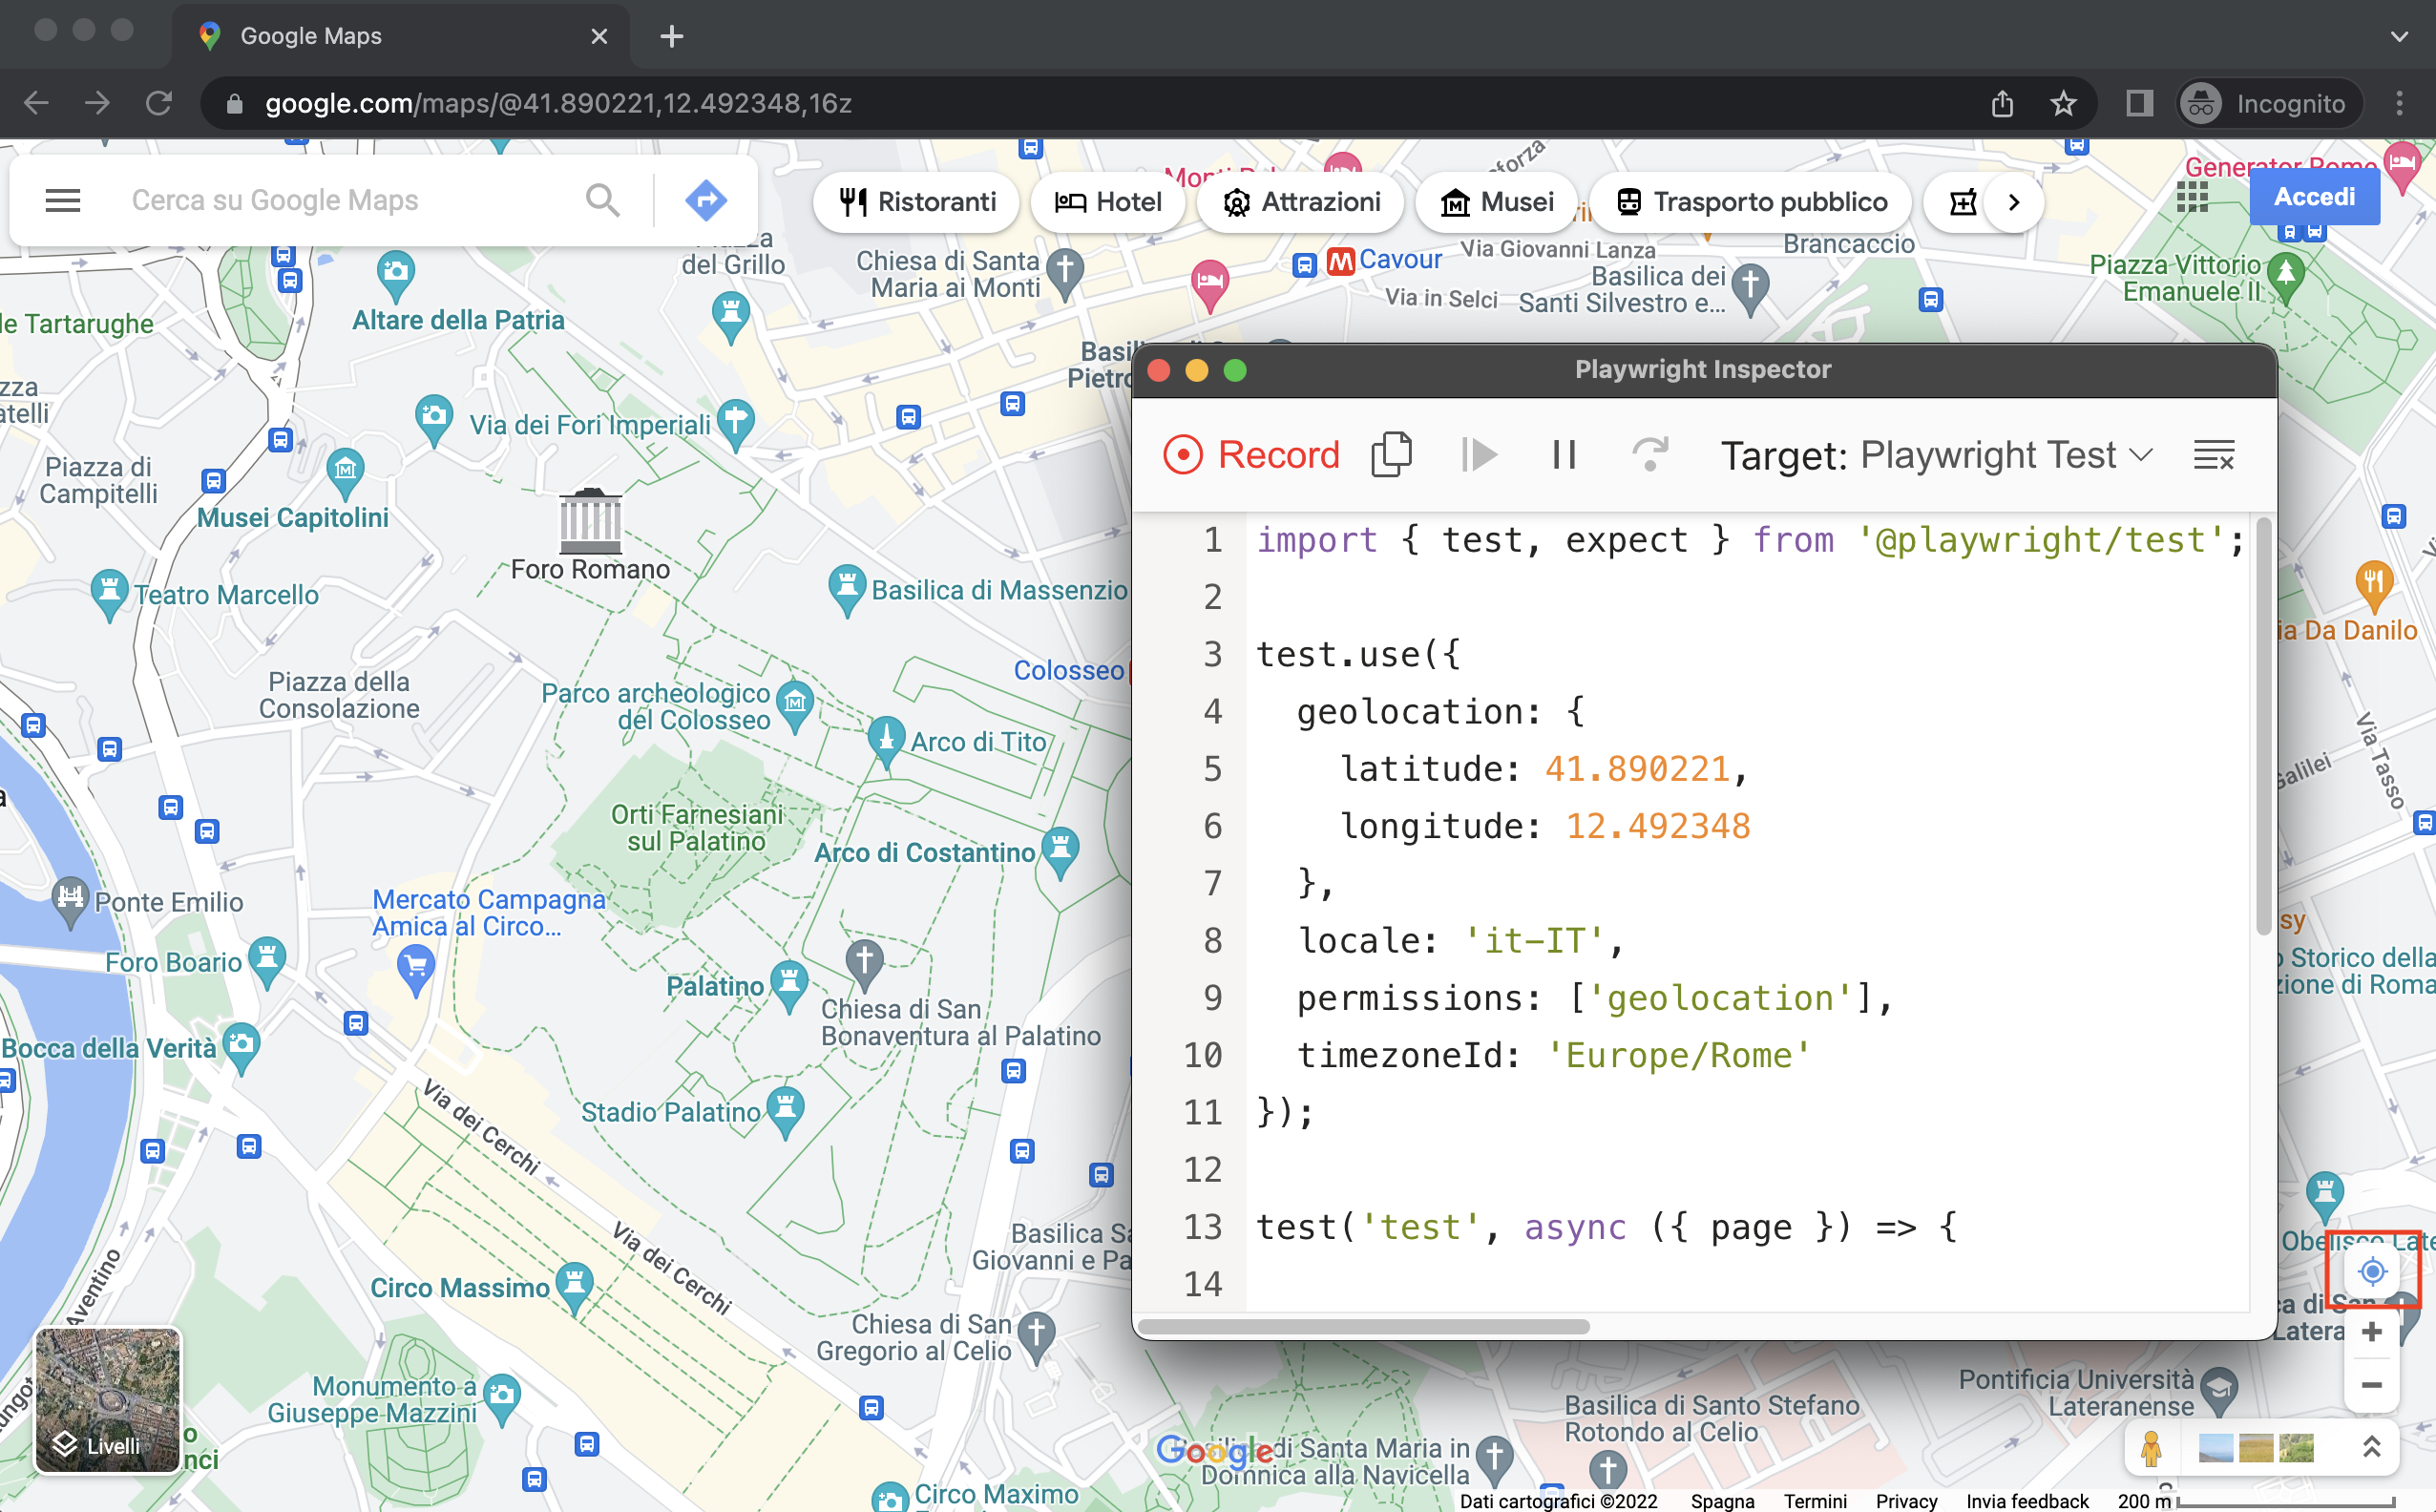This screenshot has height=1512, width=2436.
Task: Click the Accedi sign-in button
Action: (2314, 197)
